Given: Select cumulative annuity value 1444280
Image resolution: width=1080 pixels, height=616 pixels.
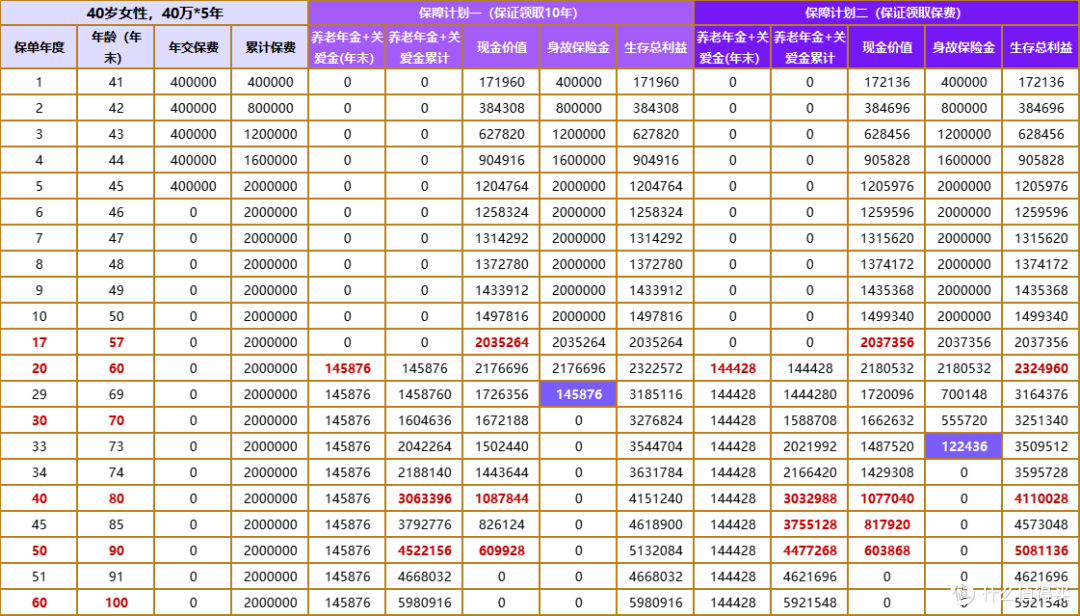Looking at the screenshot, I should (809, 395).
